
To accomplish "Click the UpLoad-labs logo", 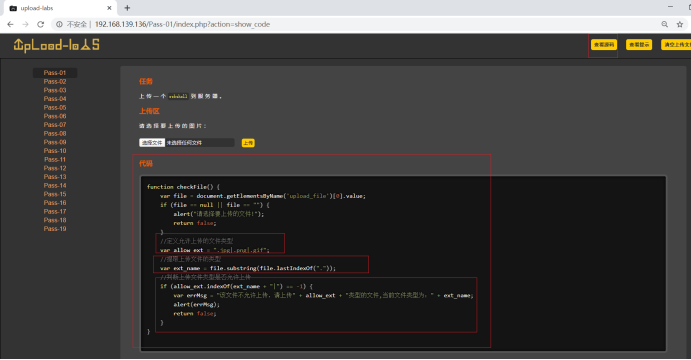I will [x=56, y=45].
